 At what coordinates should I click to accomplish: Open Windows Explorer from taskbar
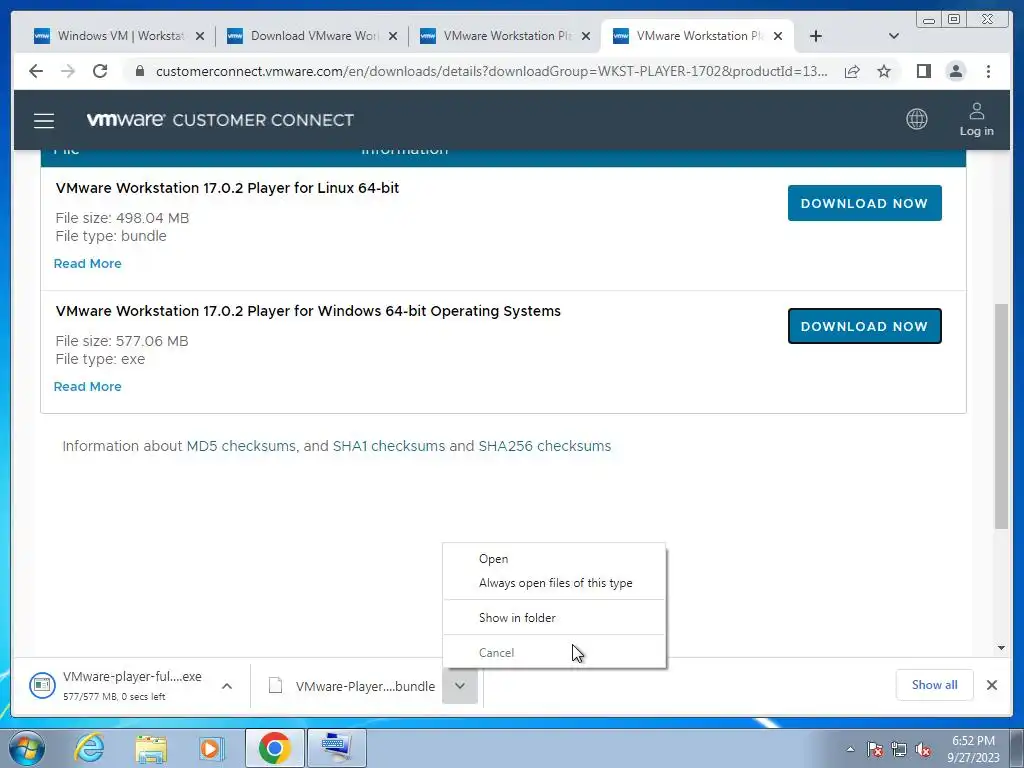[x=151, y=748]
